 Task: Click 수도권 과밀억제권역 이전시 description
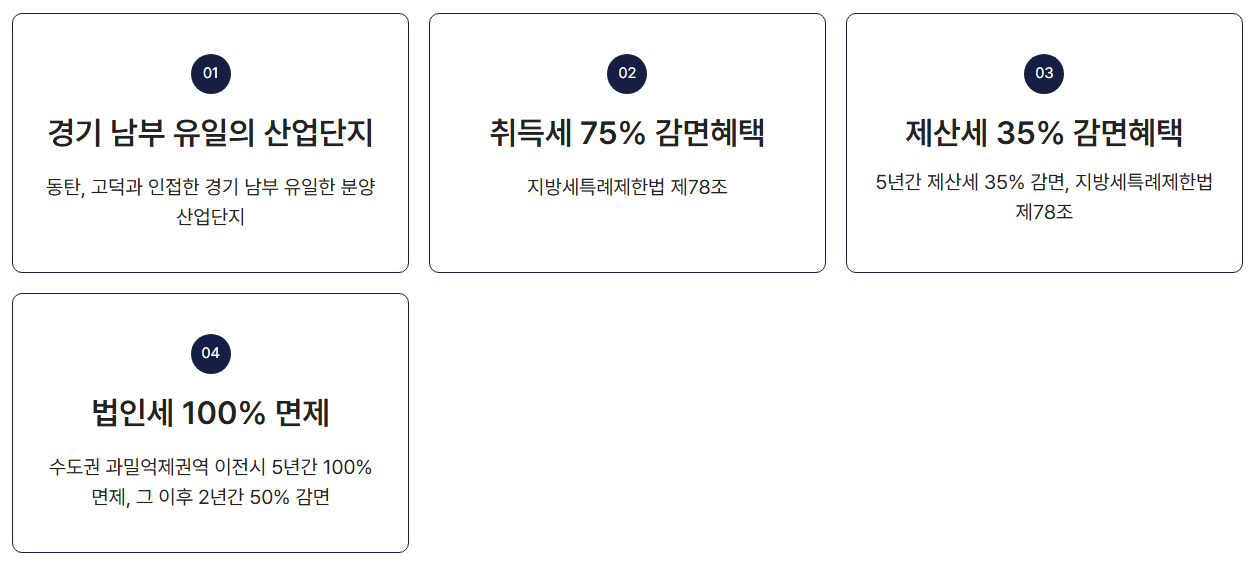[210, 482]
